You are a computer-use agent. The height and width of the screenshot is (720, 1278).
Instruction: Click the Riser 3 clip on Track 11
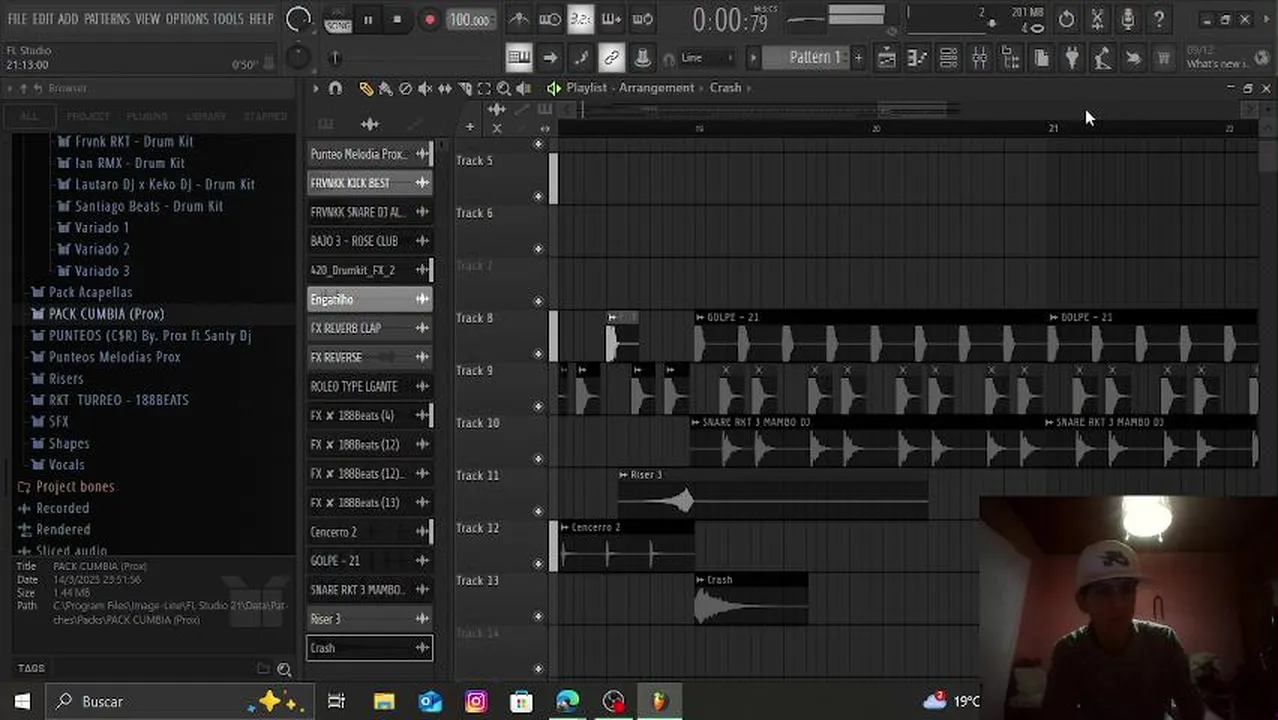pyautogui.click(x=773, y=494)
